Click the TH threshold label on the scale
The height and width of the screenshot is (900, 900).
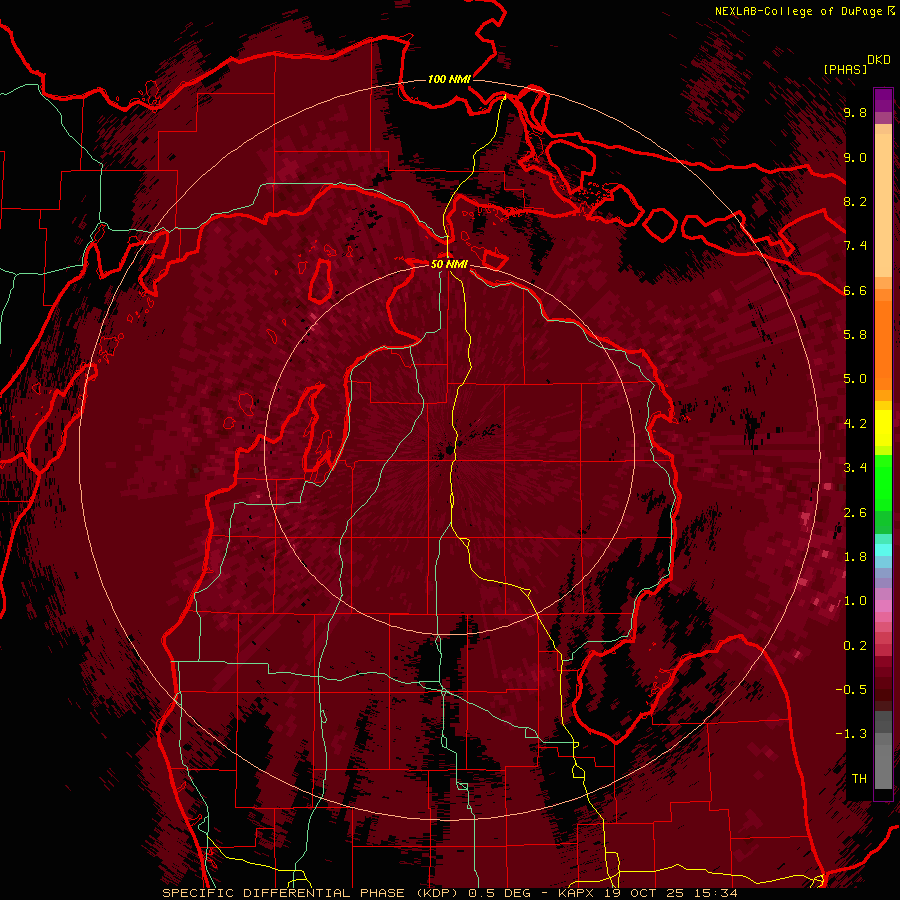[859, 779]
